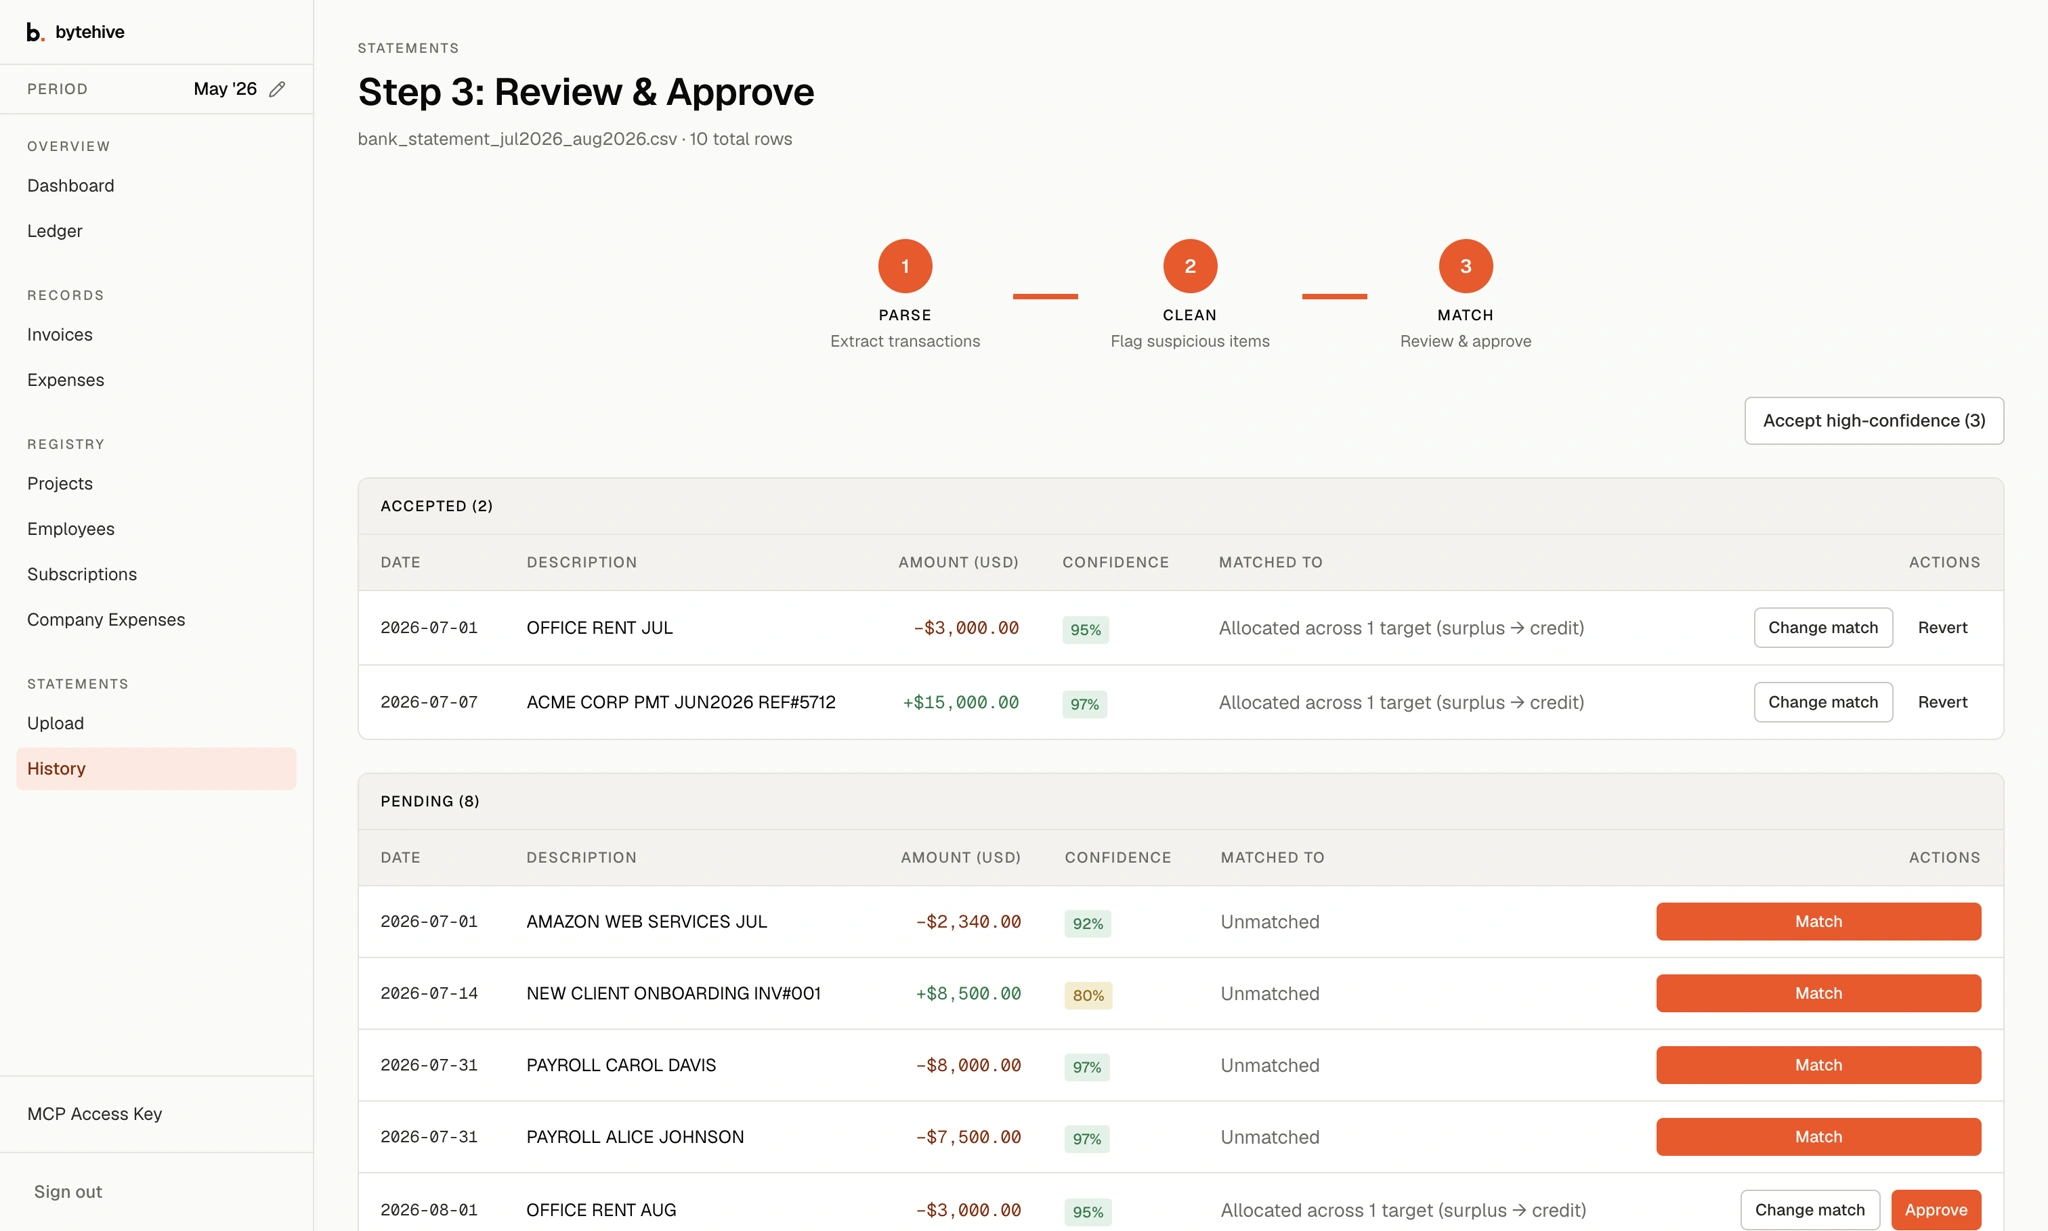Screen dimensions: 2048x1231
Task: Go to step 1 Parse circle
Action: pos(905,266)
